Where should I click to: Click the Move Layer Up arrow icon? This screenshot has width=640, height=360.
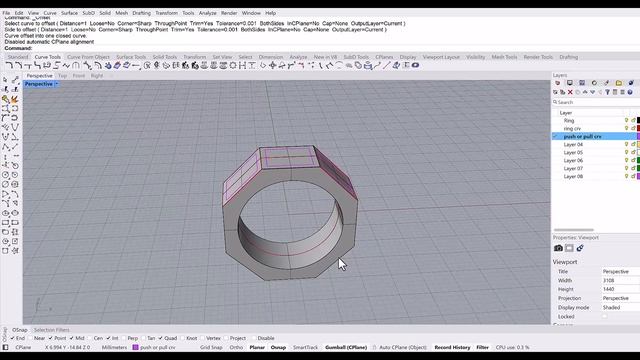click(585, 92)
